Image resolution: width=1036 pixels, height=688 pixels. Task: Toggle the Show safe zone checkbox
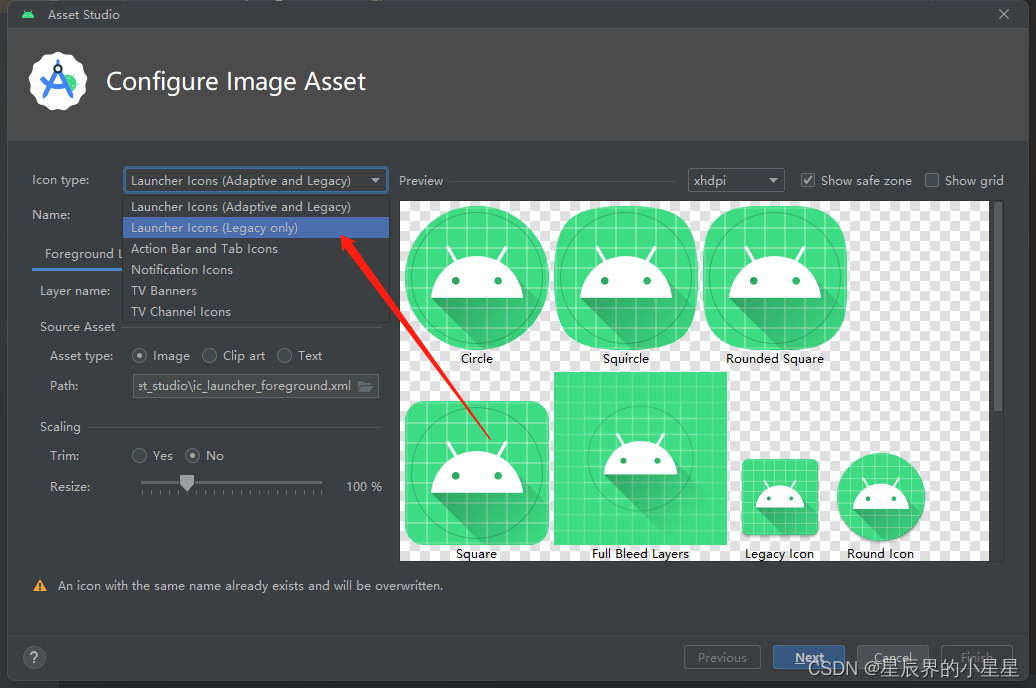click(x=807, y=180)
